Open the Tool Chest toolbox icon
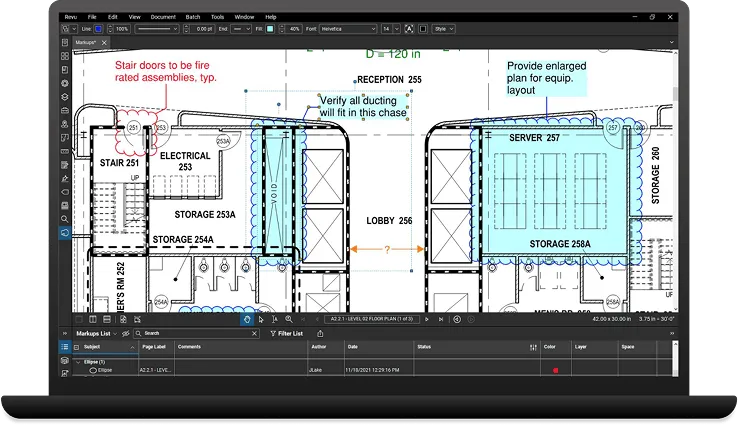738x426 pixels. pos(65,110)
